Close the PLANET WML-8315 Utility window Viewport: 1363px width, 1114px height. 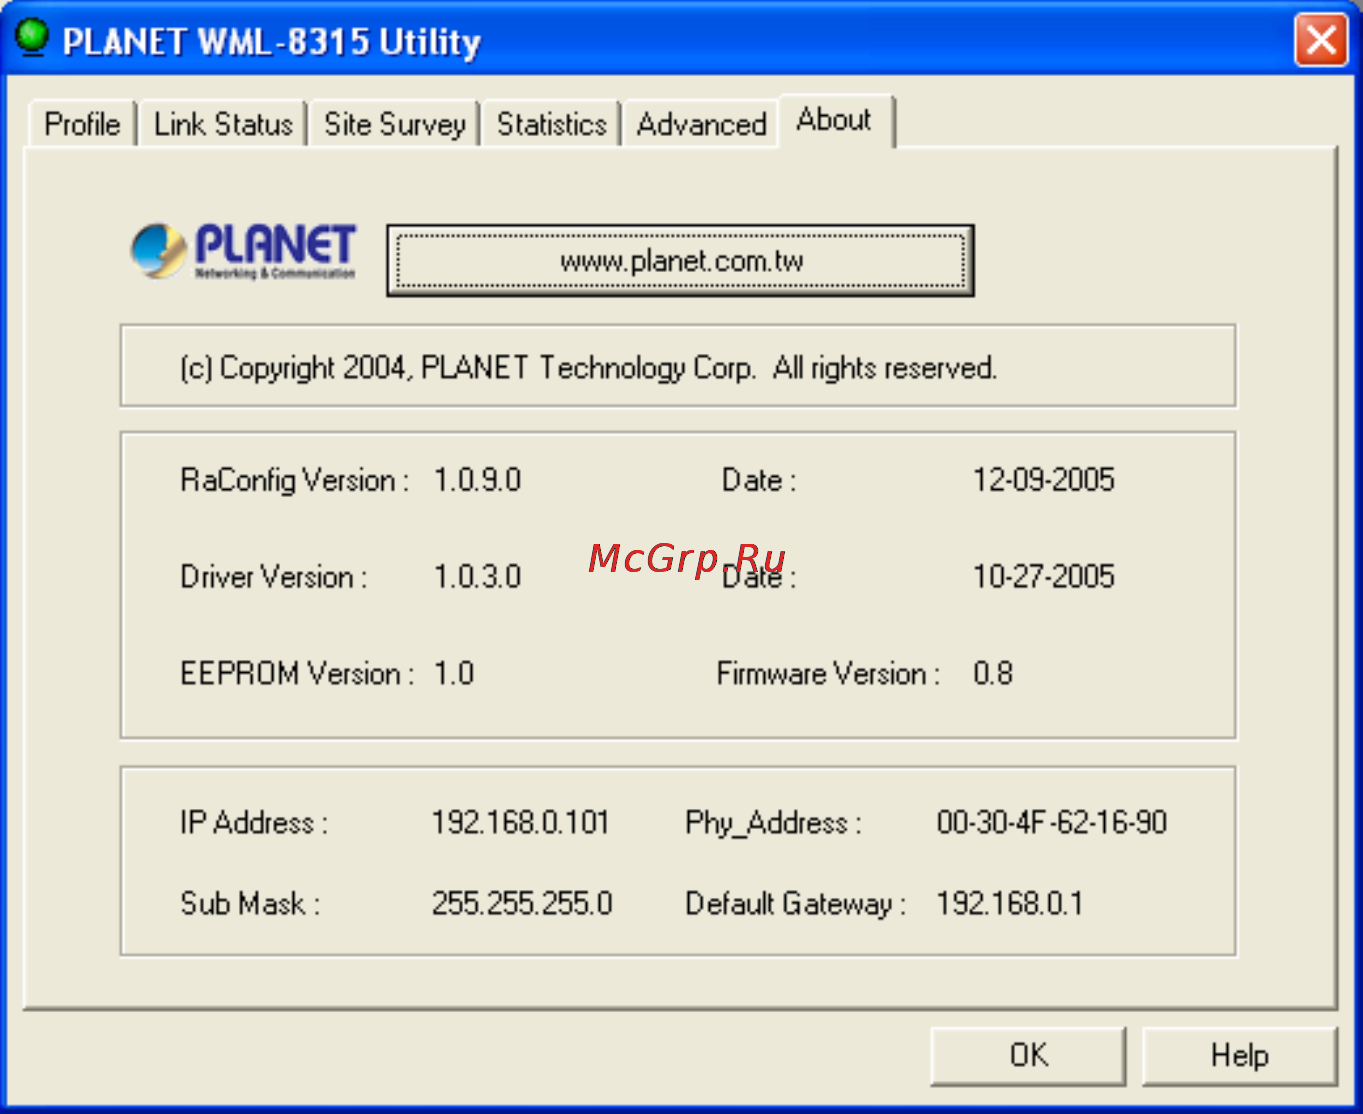tap(1321, 40)
